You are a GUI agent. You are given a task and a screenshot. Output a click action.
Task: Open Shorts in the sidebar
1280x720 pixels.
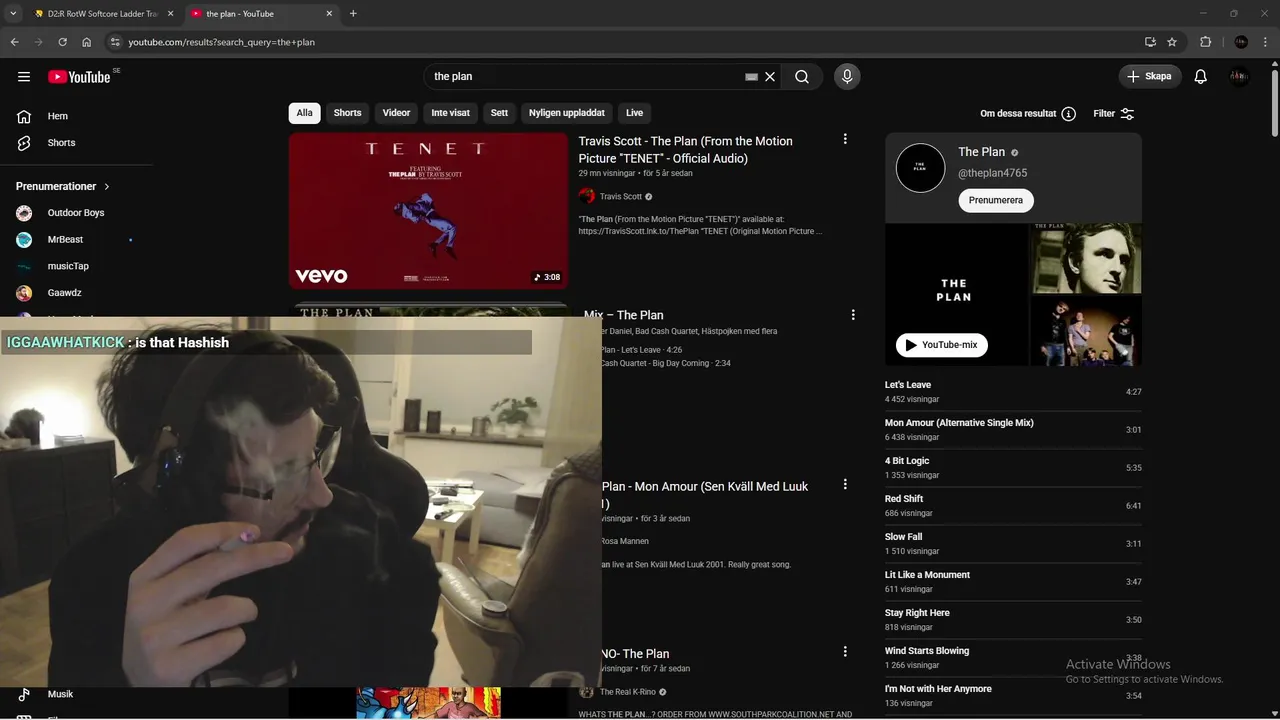(60, 143)
